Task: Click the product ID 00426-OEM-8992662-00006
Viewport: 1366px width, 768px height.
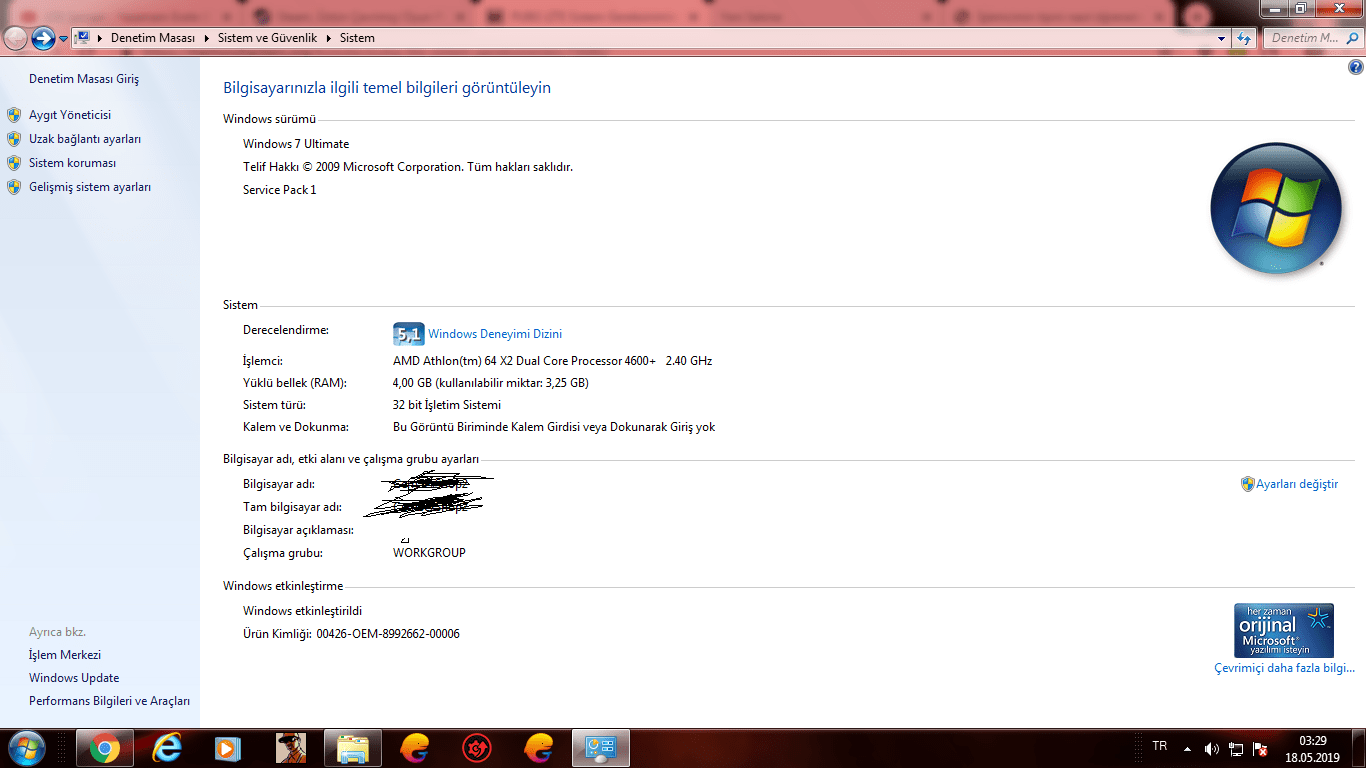Action: click(388, 634)
